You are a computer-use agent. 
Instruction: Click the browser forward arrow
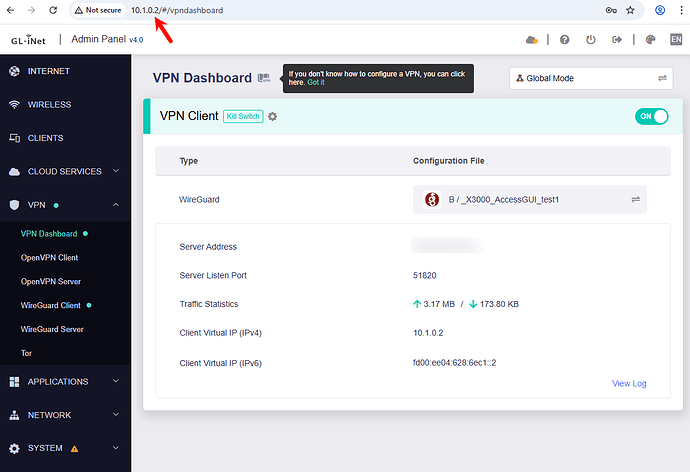31,10
